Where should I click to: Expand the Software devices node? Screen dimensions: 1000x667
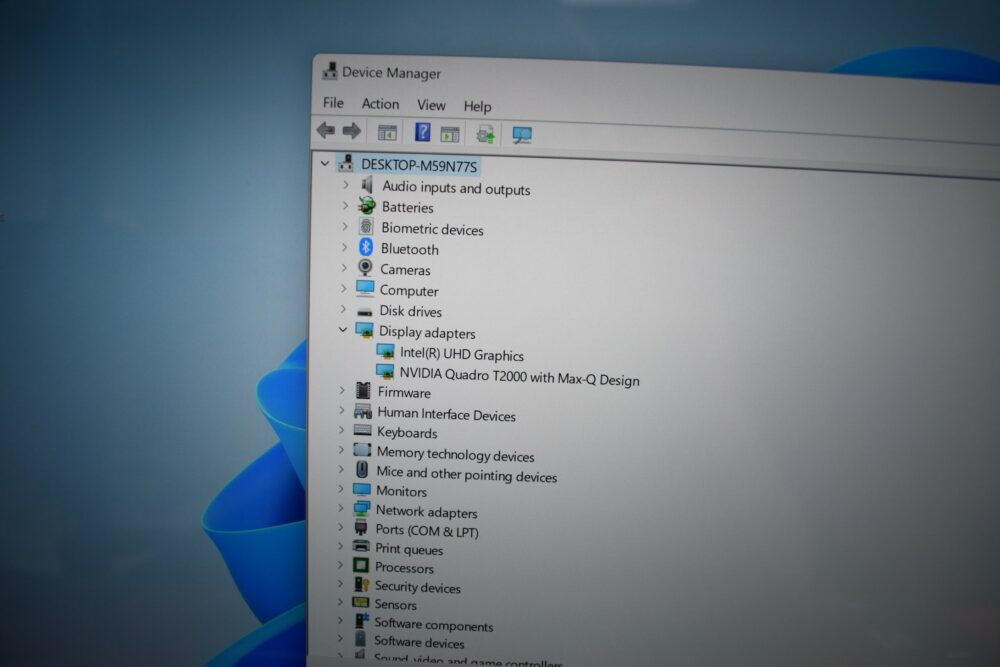(x=340, y=638)
